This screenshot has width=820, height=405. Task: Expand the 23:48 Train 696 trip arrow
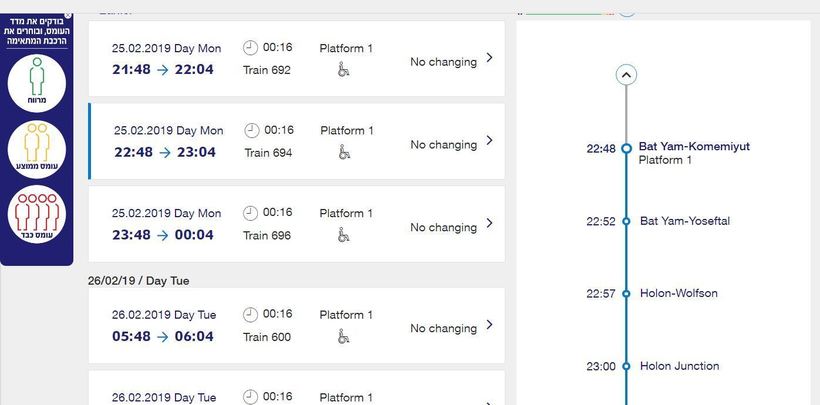click(x=489, y=224)
